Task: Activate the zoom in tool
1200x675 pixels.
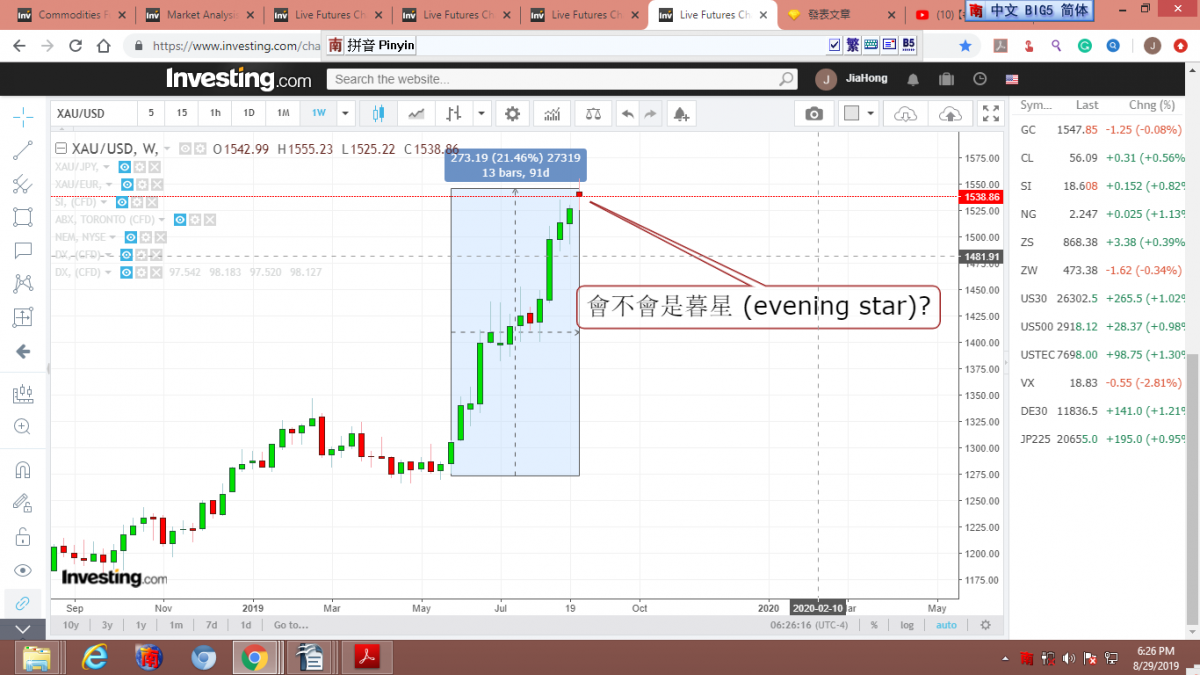Action: pos(23,427)
